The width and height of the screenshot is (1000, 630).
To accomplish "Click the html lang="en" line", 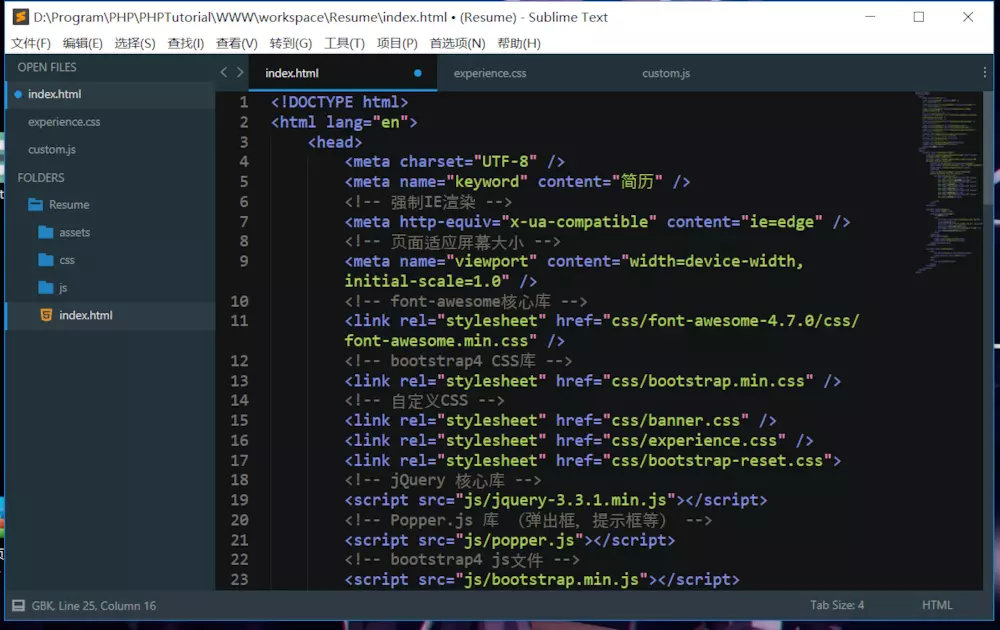I will coord(344,122).
